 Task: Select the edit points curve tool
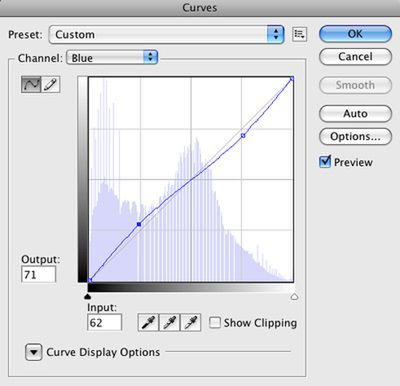(x=31, y=84)
